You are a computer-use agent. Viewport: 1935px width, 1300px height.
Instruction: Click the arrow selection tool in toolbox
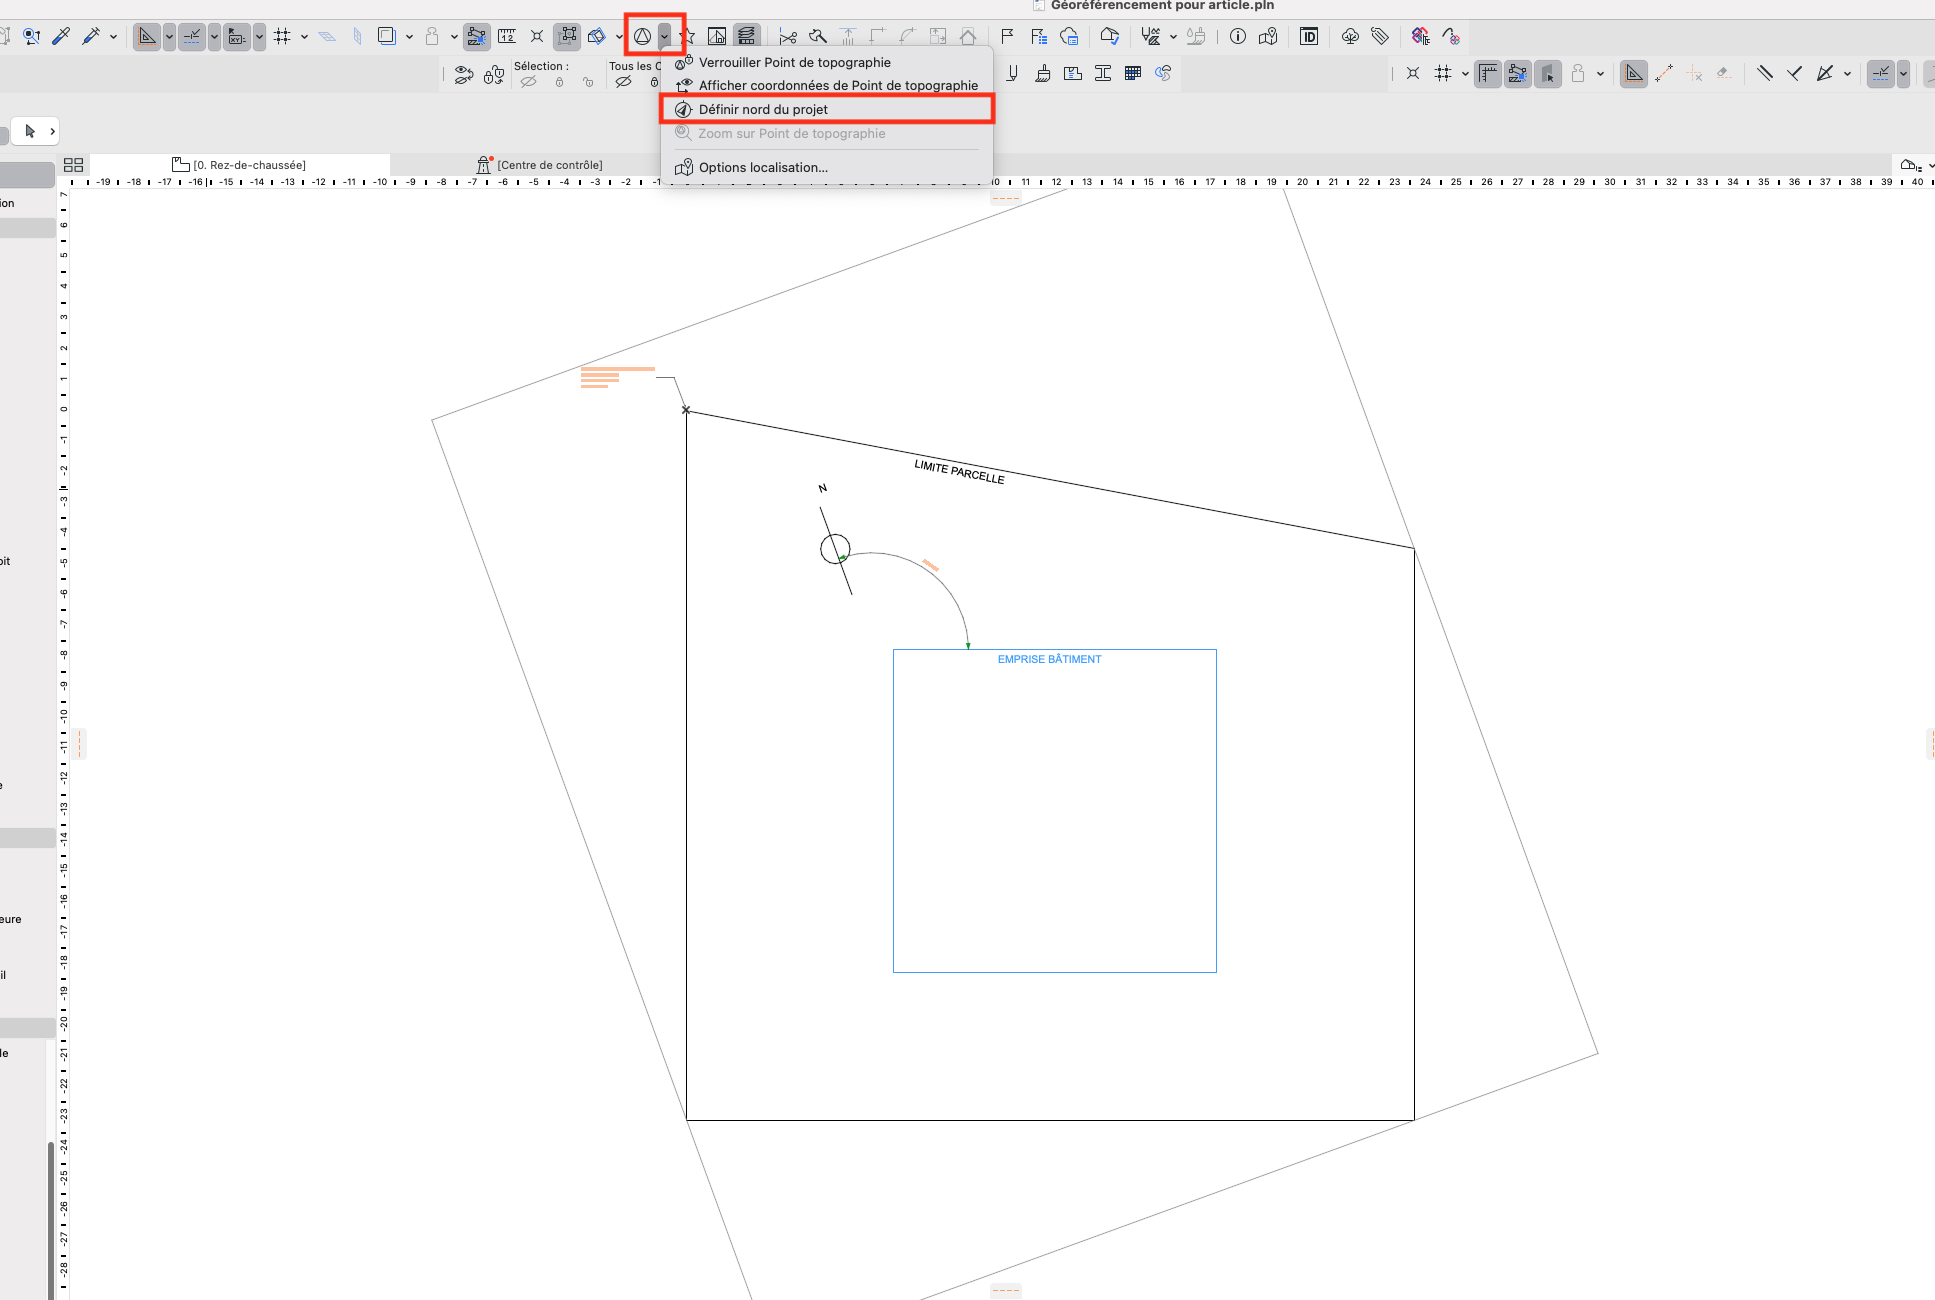[29, 131]
